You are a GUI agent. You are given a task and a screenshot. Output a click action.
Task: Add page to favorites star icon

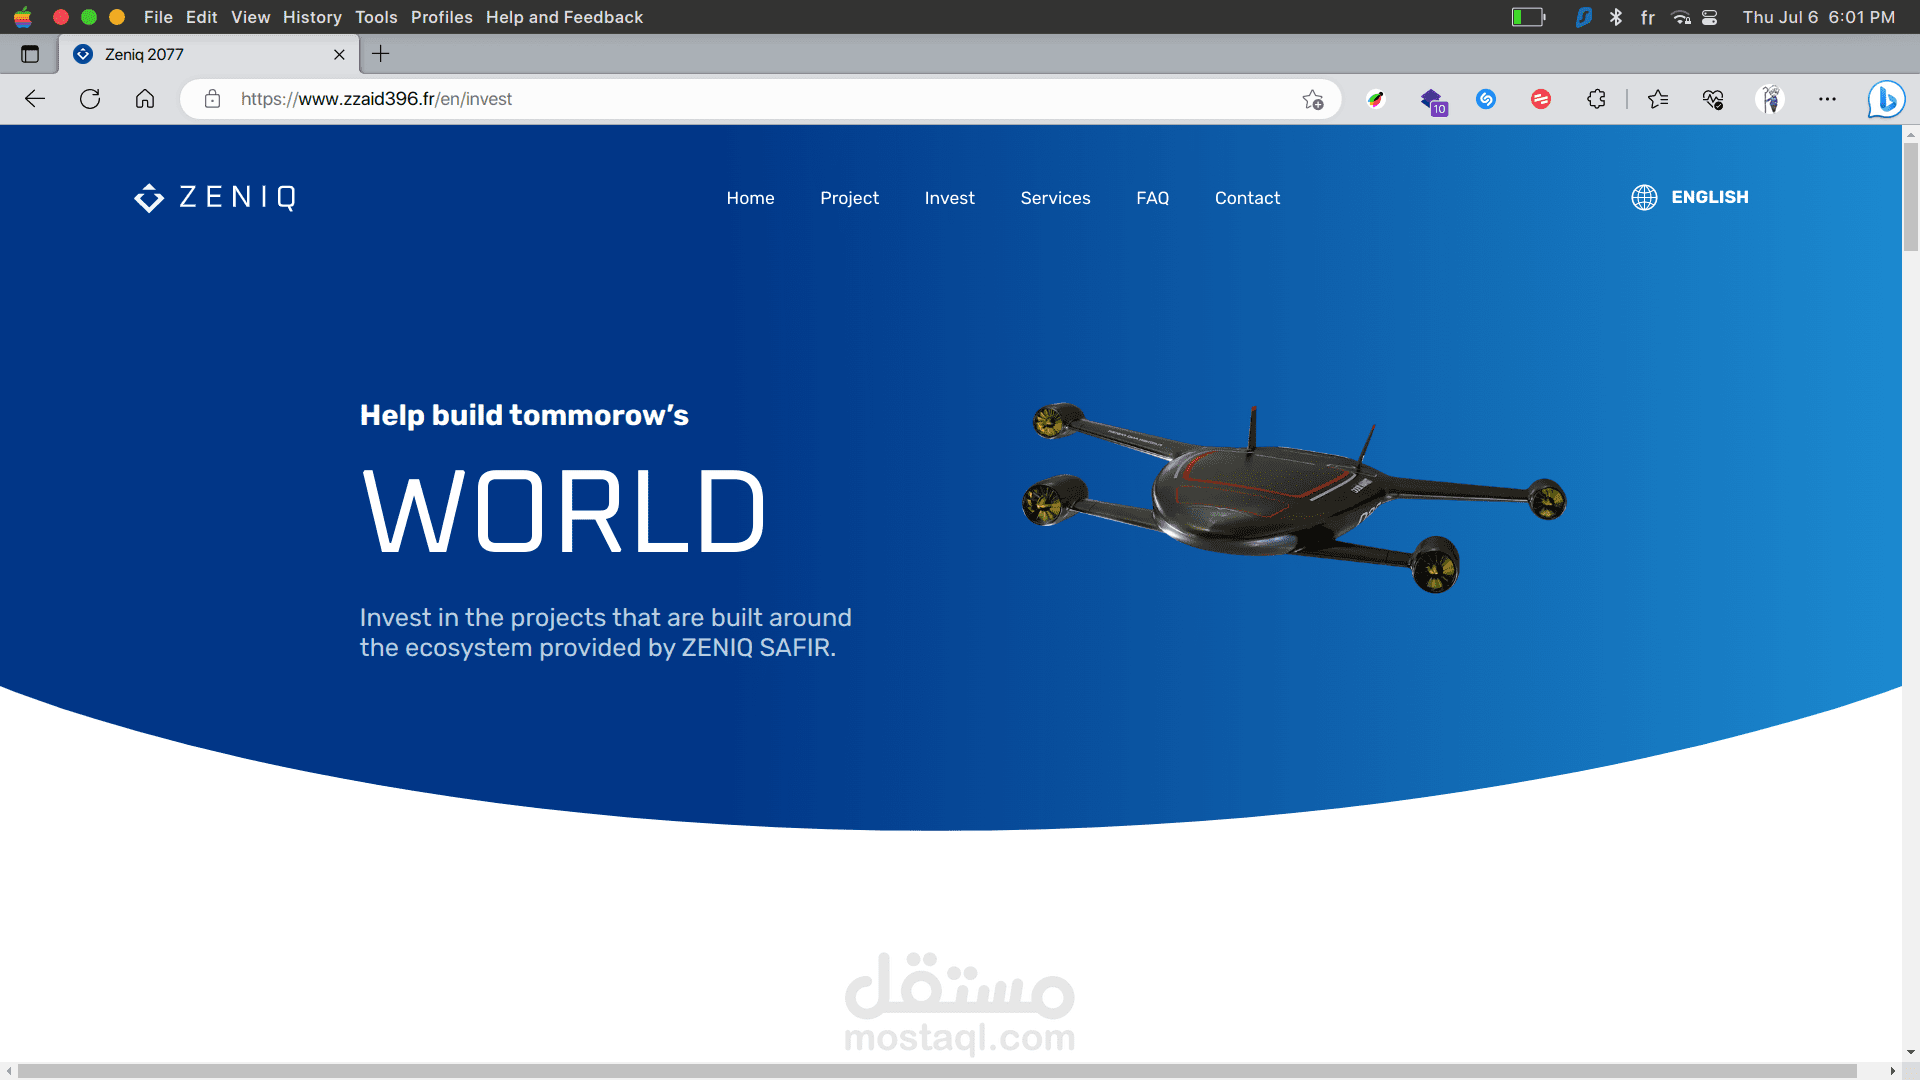point(1313,99)
